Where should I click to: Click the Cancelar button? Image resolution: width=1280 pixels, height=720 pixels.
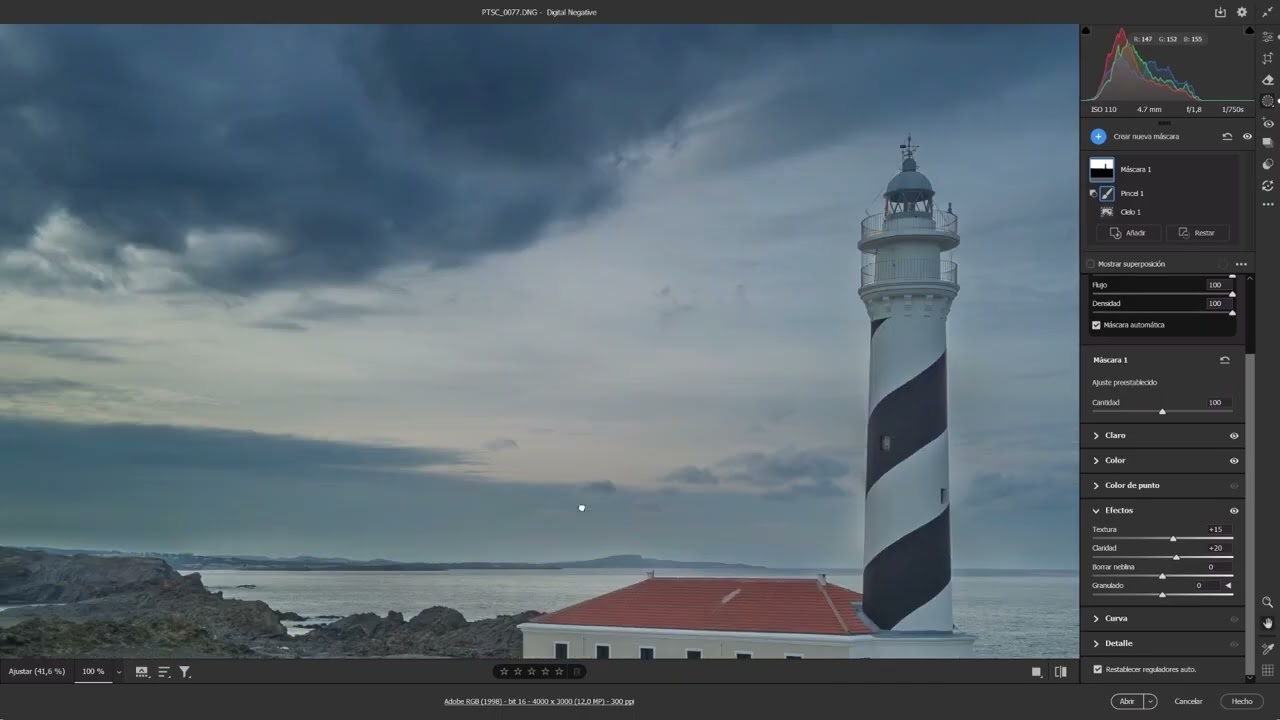click(1188, 701)
